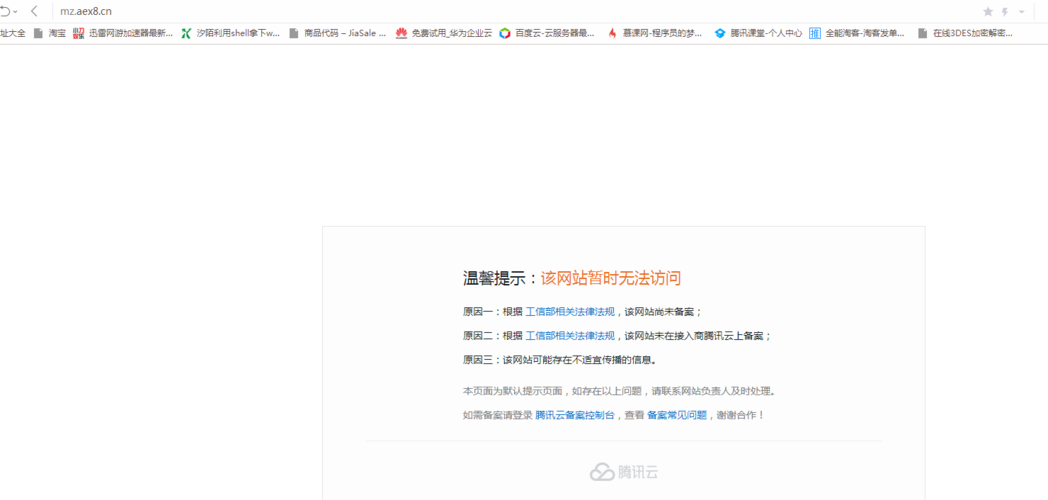Open the 淘宝 bookmark

[50, 33]
